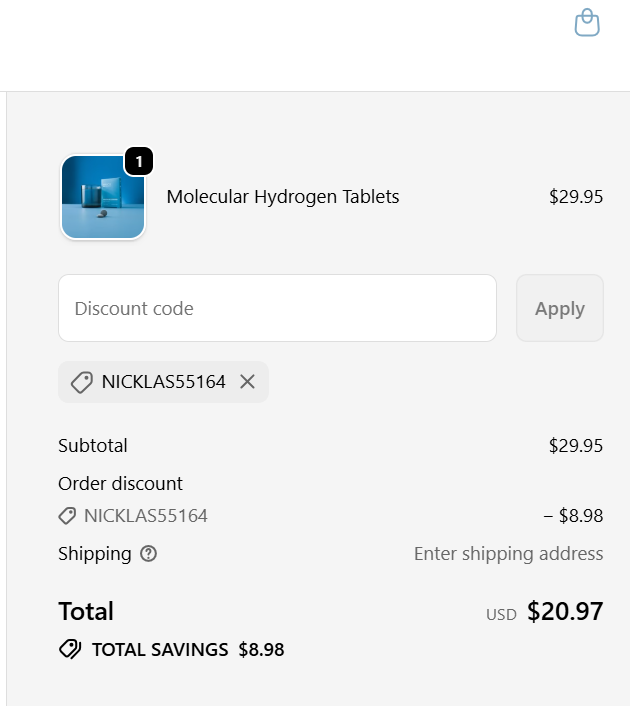Click the USD currency label
The height and width of the screenshot is (706, 630).
coord(501,614)
